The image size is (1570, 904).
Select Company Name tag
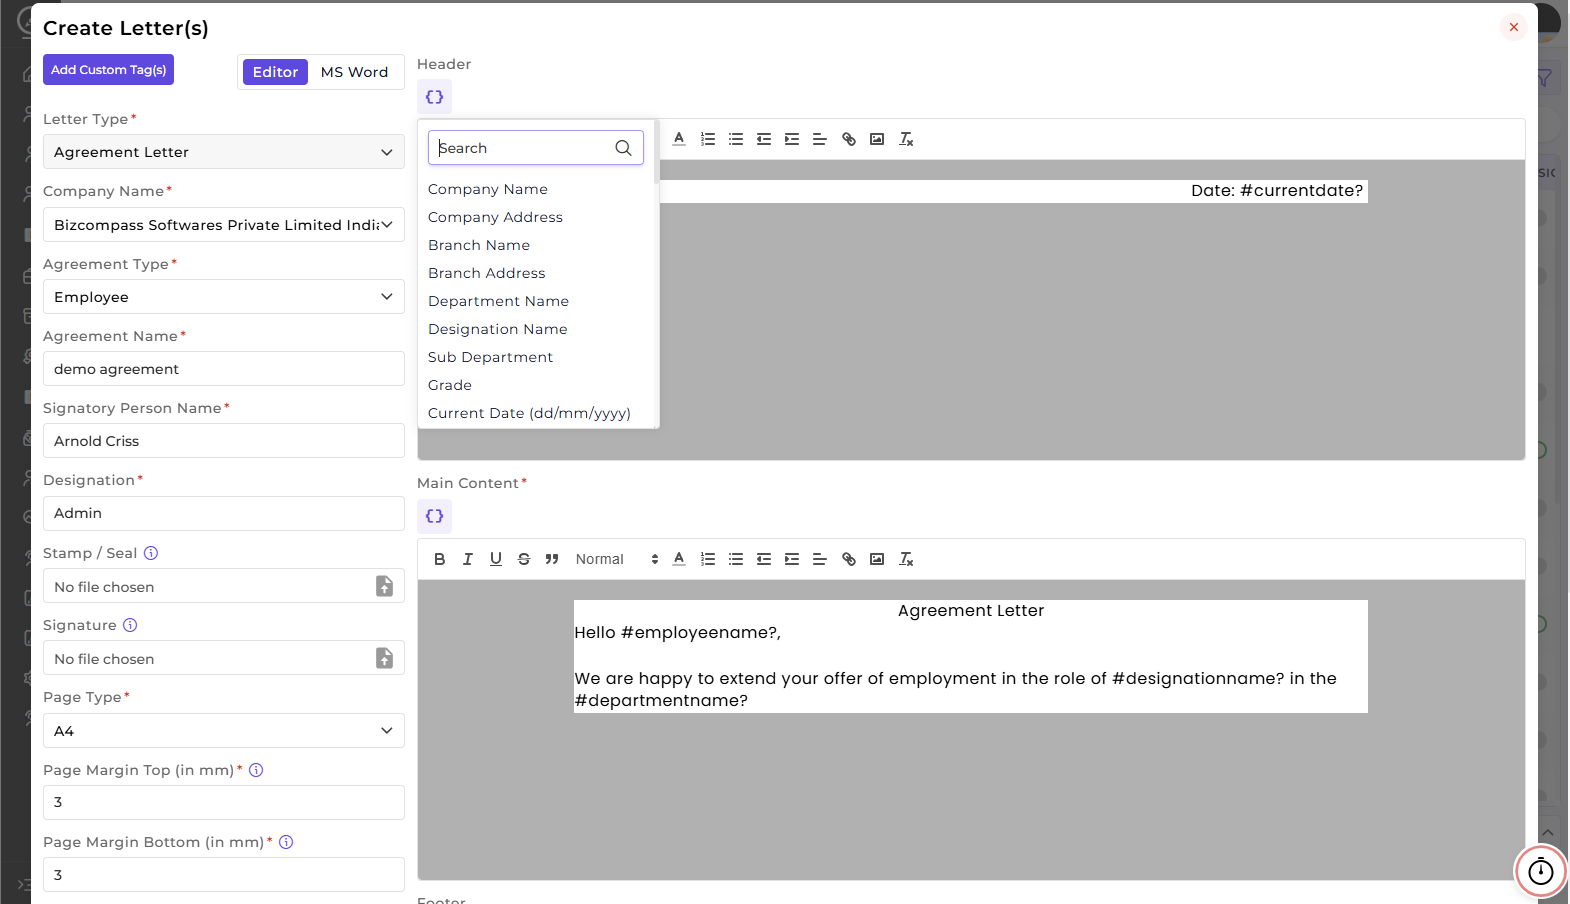[488, 189]
